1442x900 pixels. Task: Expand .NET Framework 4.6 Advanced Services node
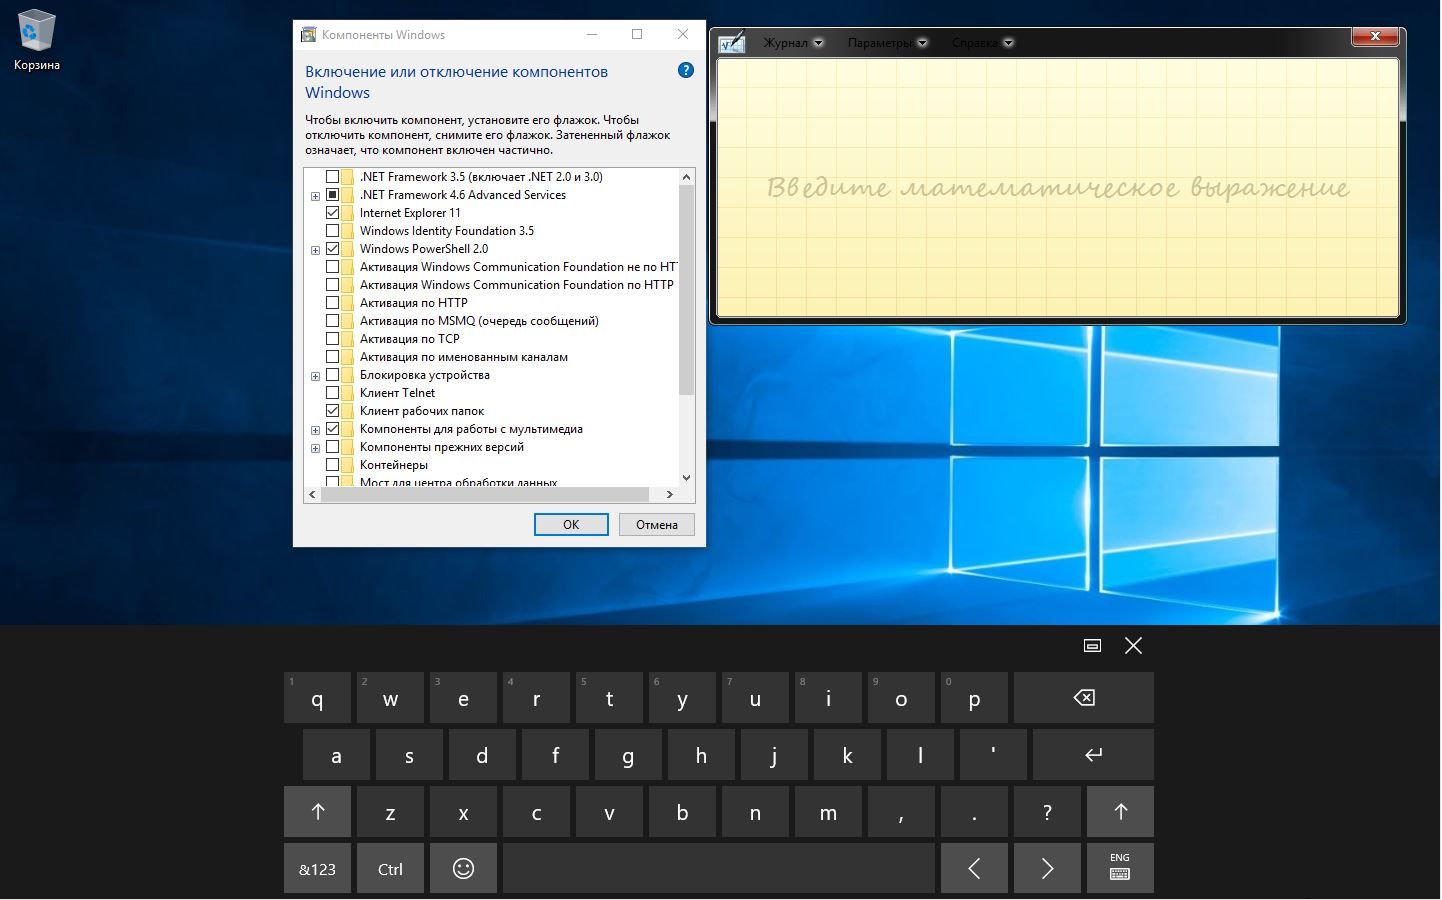coord(315,196)
